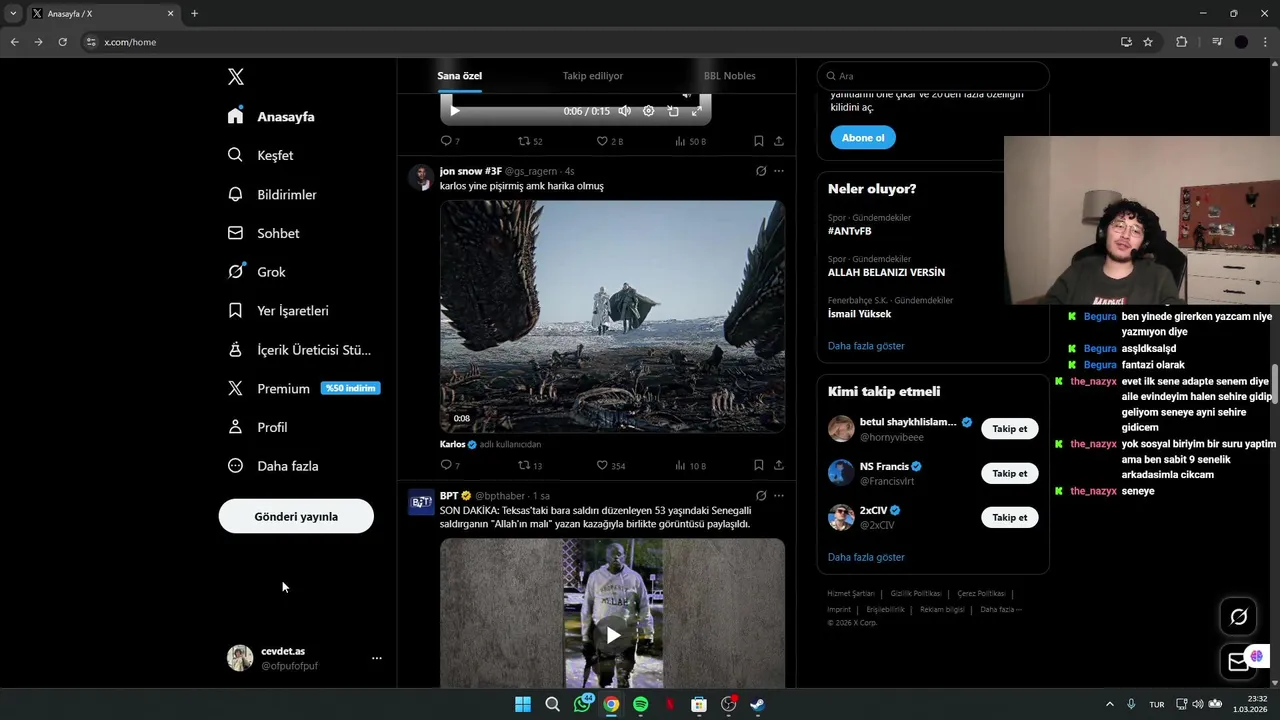The height and width of the screenshot is (720, 1280).
Task: Open BPT profile avatar
Action: tap(421, 502)
